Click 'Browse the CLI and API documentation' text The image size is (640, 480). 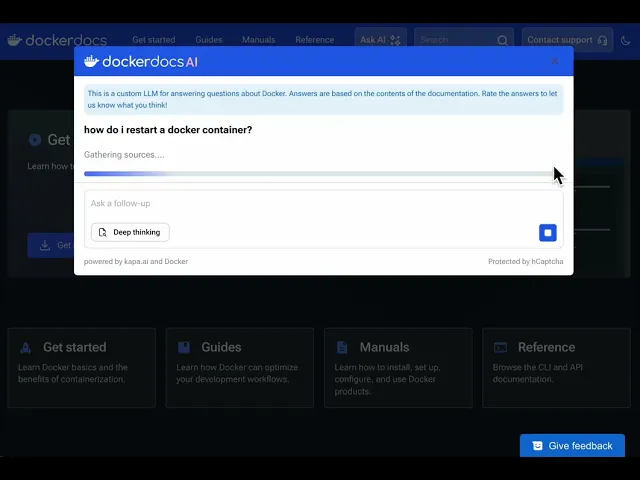pyautogui.click(x=538, y=373)
